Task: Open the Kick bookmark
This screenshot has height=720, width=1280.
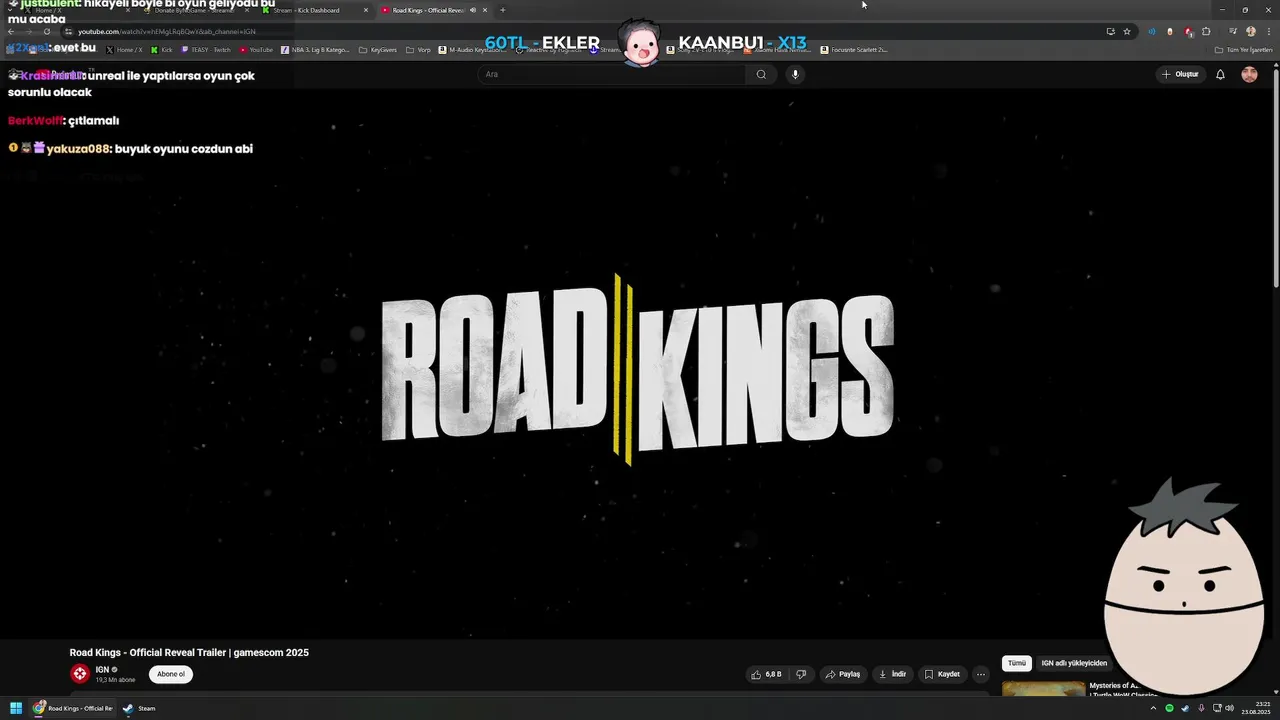Action: pos(161,49)
